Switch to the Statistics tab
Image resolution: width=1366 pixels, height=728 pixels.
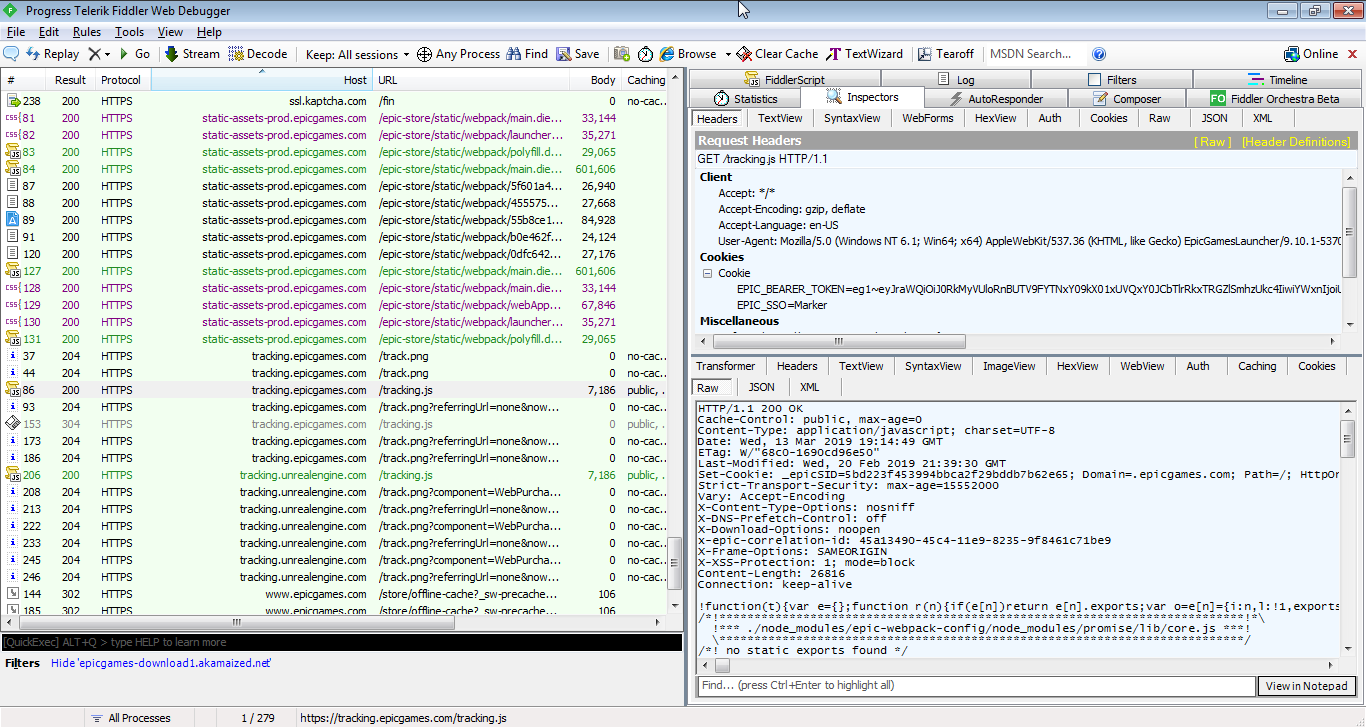tap(746, 99)
